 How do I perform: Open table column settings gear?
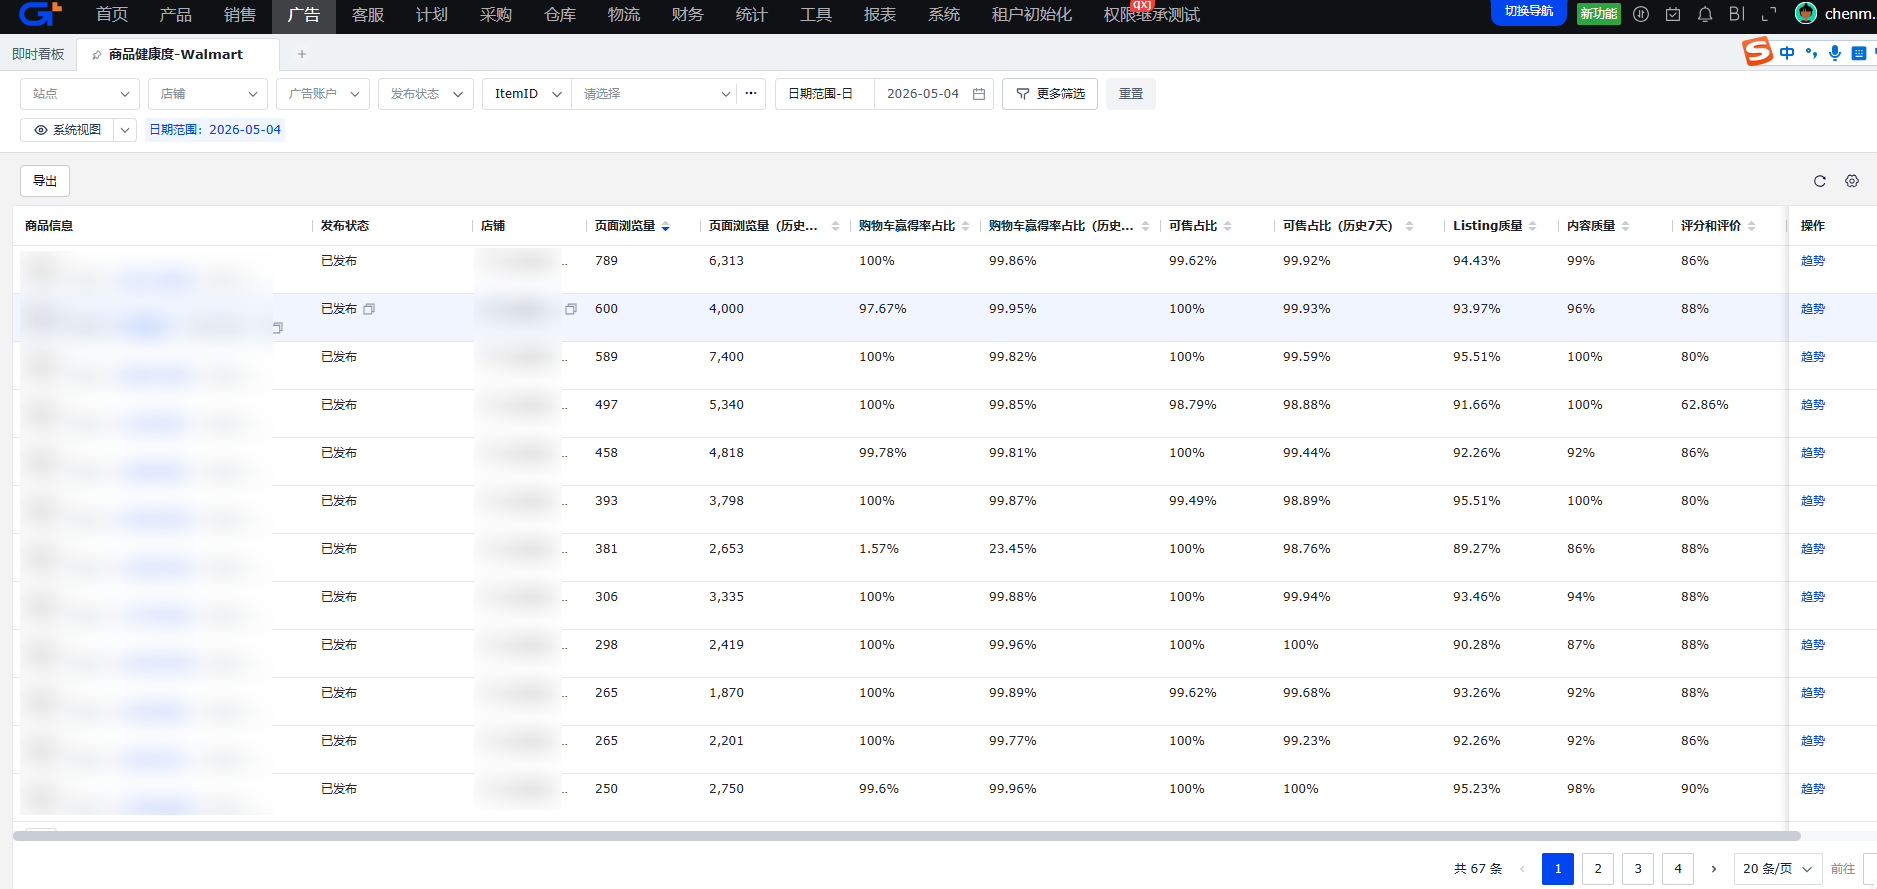1852,181
